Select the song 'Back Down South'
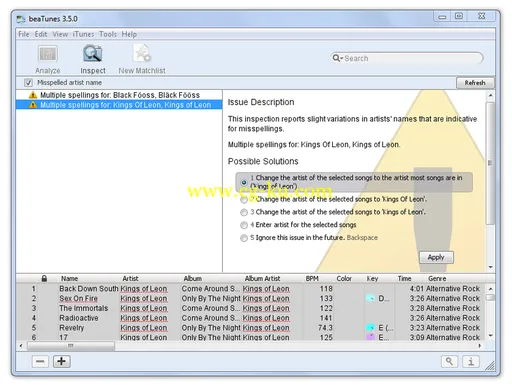The width and height of the screenshot is (512, 389). pyautogui.click(x=89, y=289)
